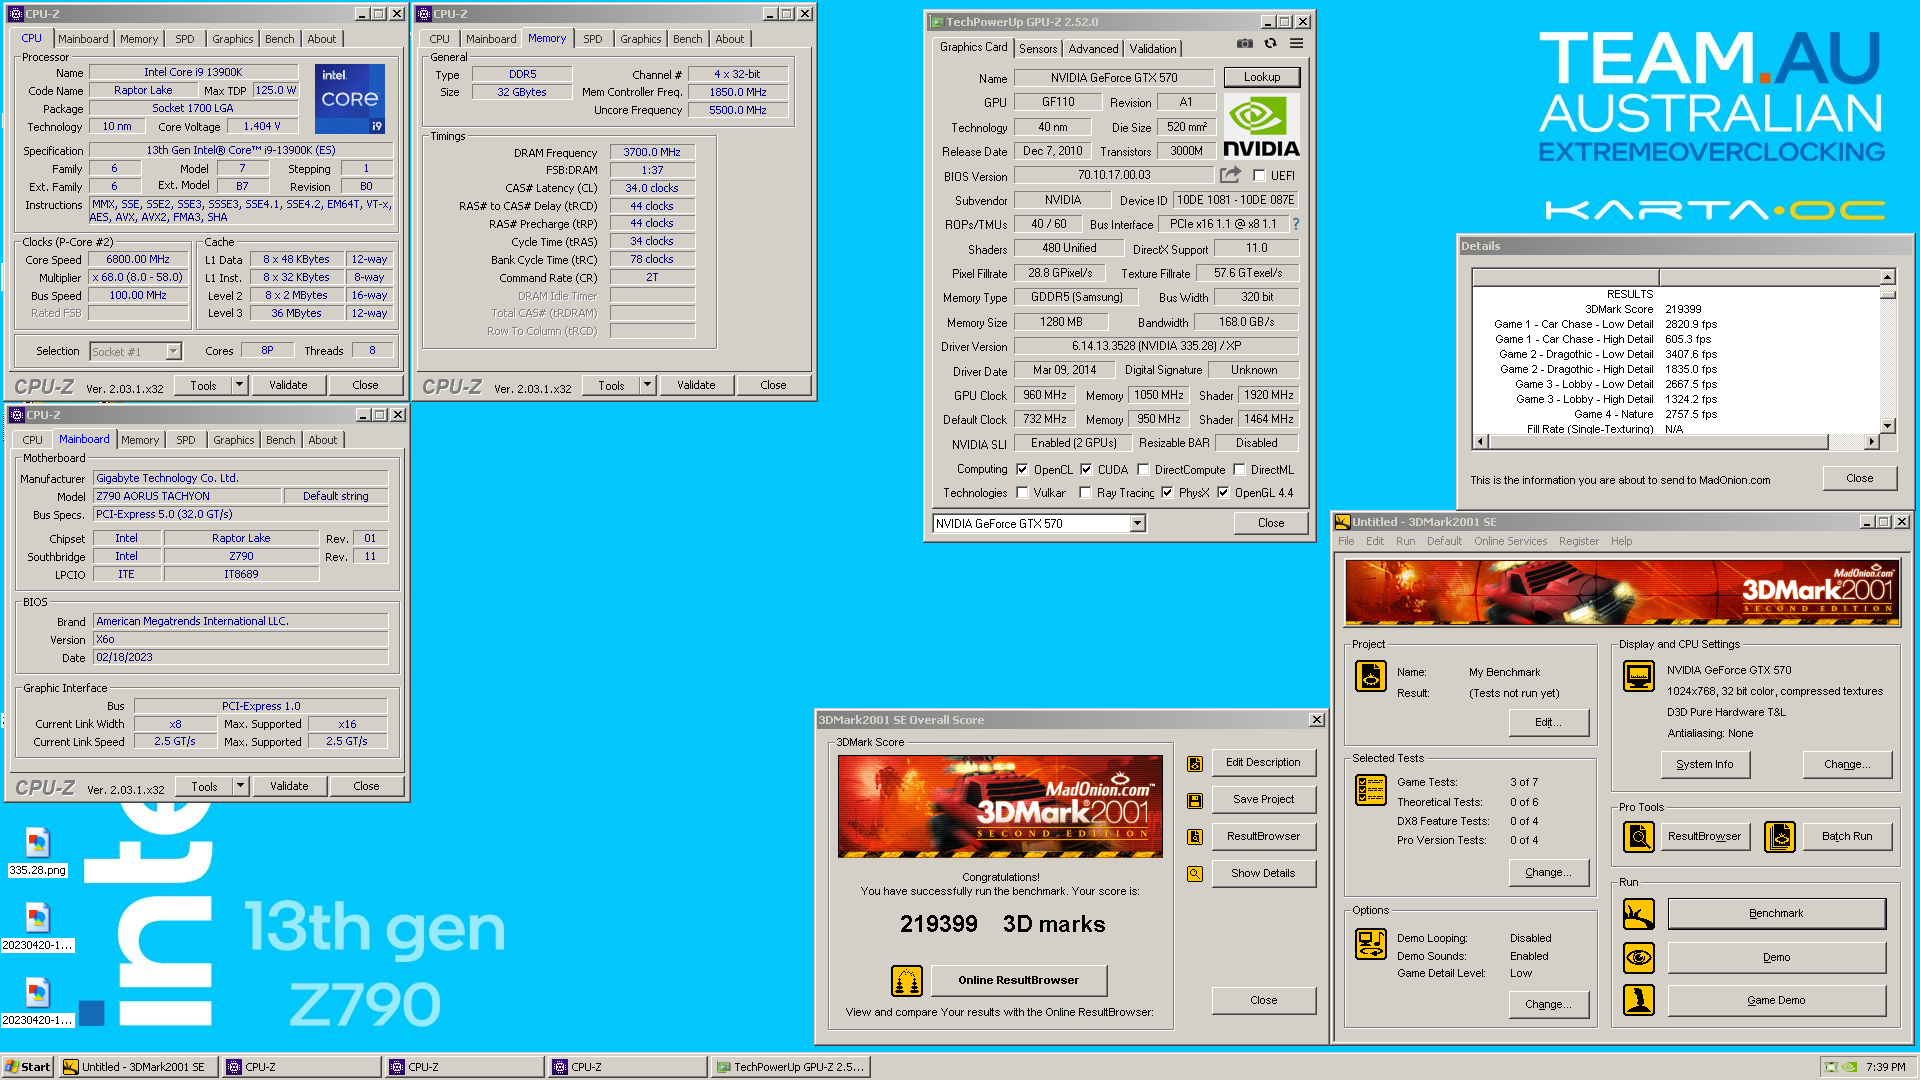The image size is (1920, 1080).
Task: Switch to Advanced tab in GPU-Z
Action: click(1093, 49)
